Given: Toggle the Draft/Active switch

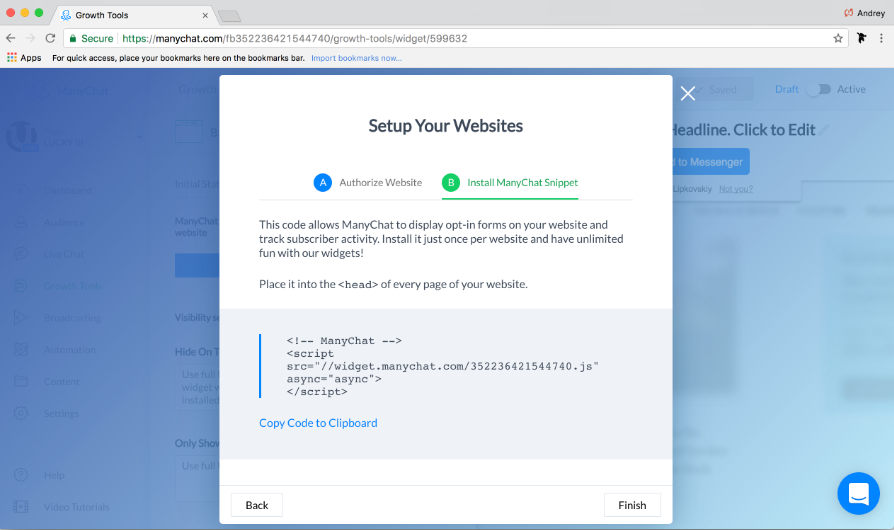Looking at the screenshot, I should (819, 89).
